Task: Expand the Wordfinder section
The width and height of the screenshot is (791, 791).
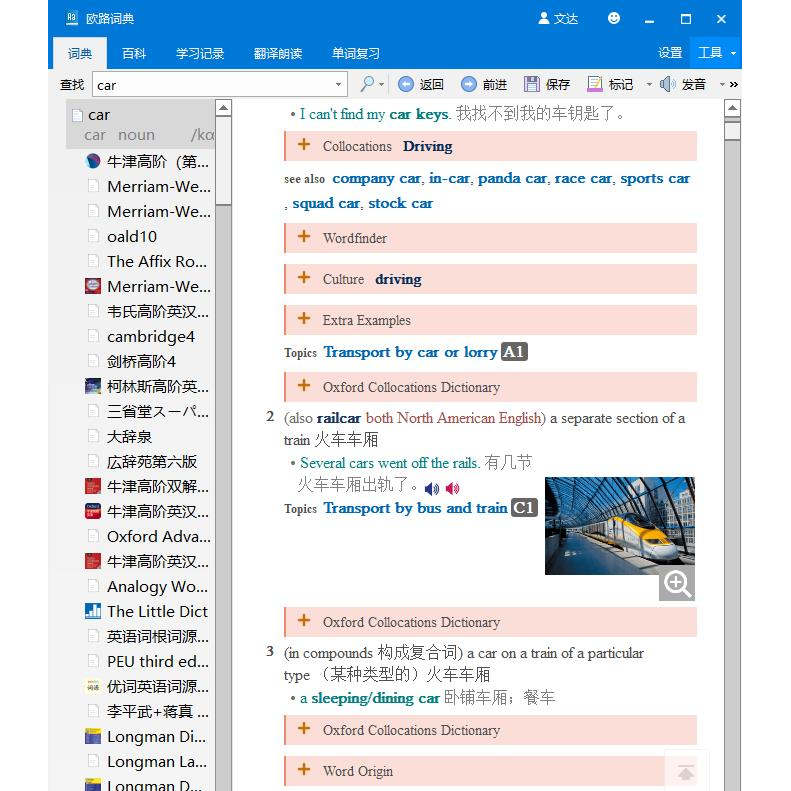Action: 491,238
